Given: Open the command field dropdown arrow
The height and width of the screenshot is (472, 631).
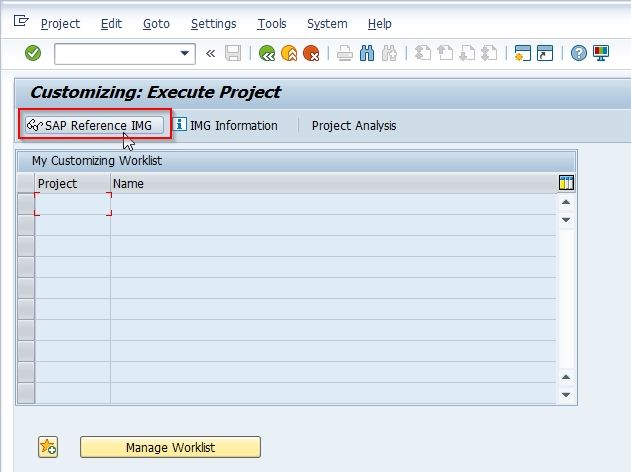Looking at the screenshot, I should click(185, 53).
